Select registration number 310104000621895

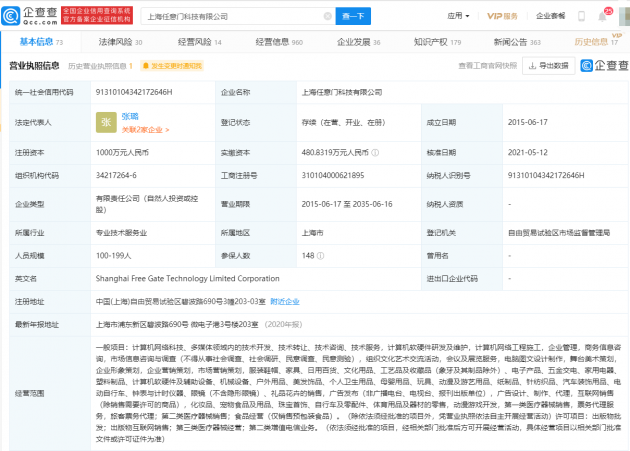point(333,175)
